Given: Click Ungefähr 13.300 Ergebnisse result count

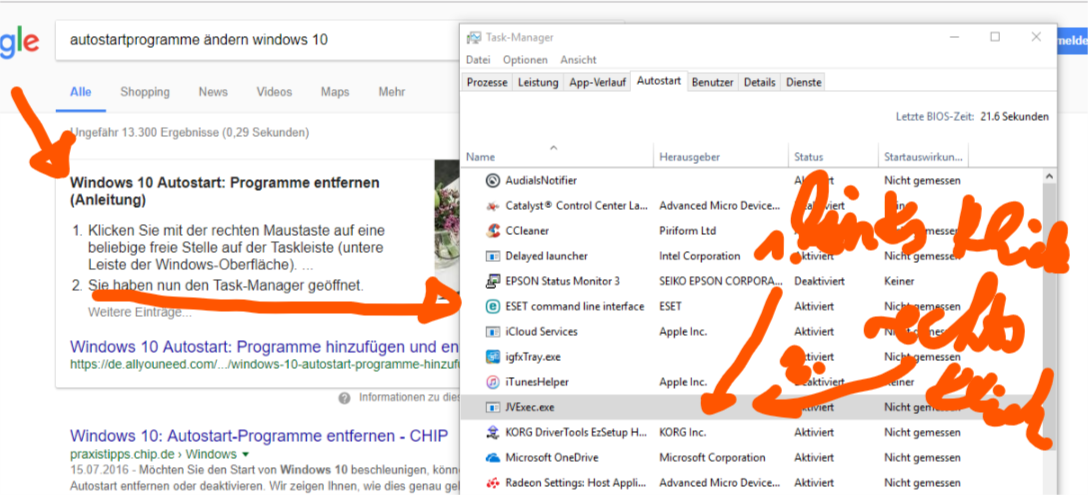Looking at the screenshot, I should [x=189, y=132].
